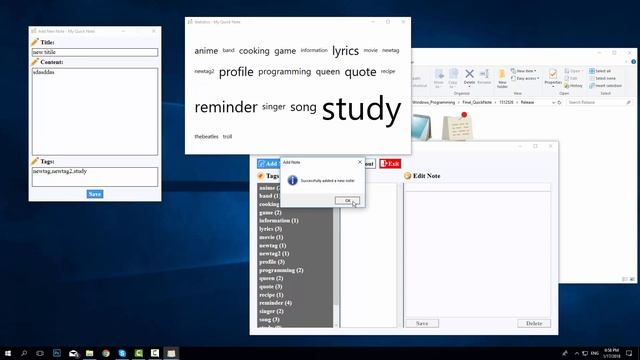The width and height of the screenshot is (640, 360).
Task: Click the Edit Note content text area
Action: click(x=477, y=254)
